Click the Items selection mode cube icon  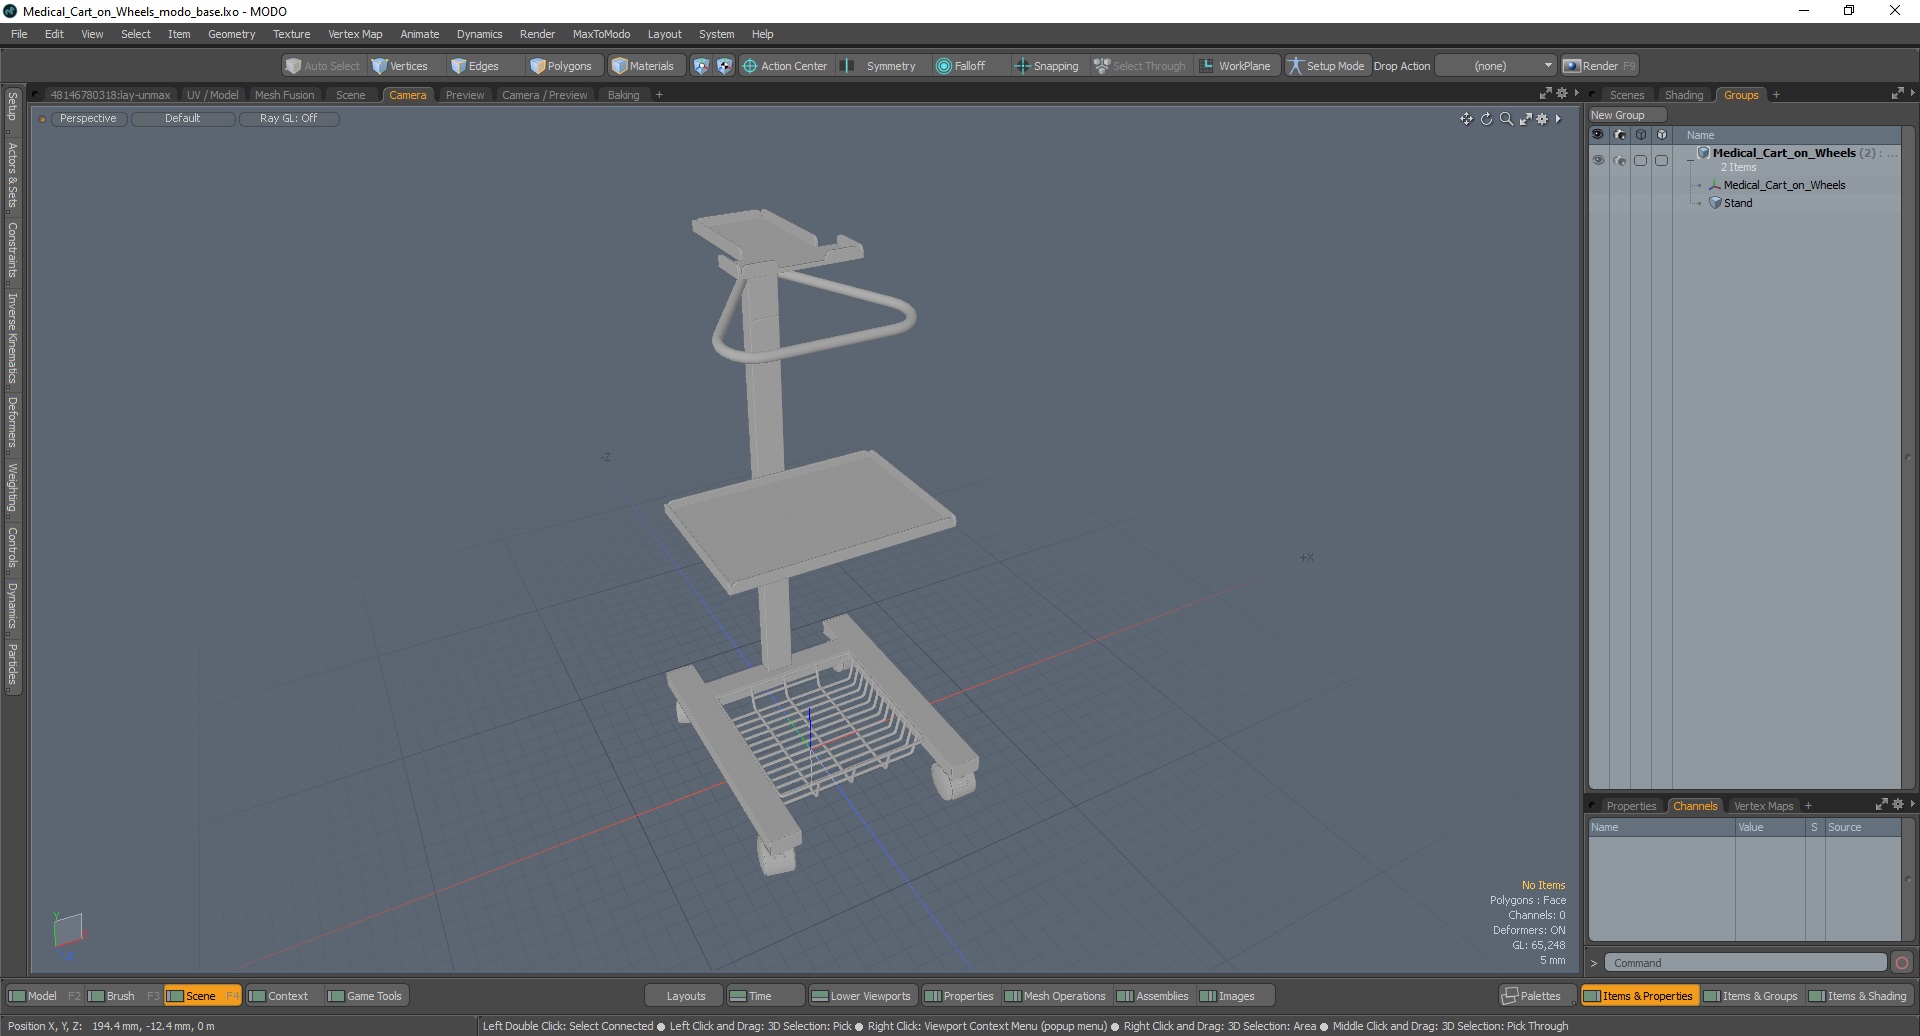[x=701, y=66]
